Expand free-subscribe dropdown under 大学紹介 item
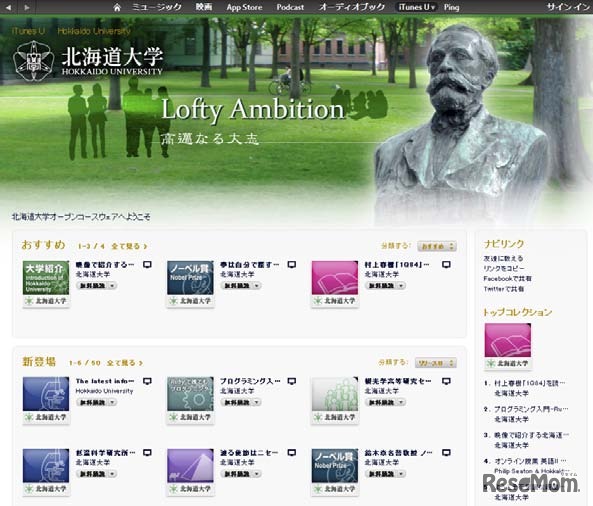 (x=112, y=286)
